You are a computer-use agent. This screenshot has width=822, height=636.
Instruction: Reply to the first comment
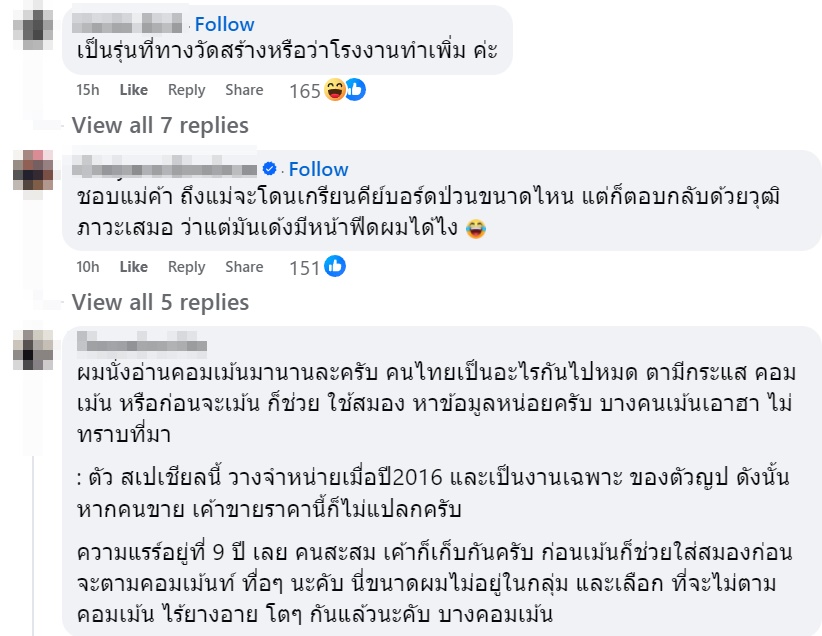(x=187, y=90)
